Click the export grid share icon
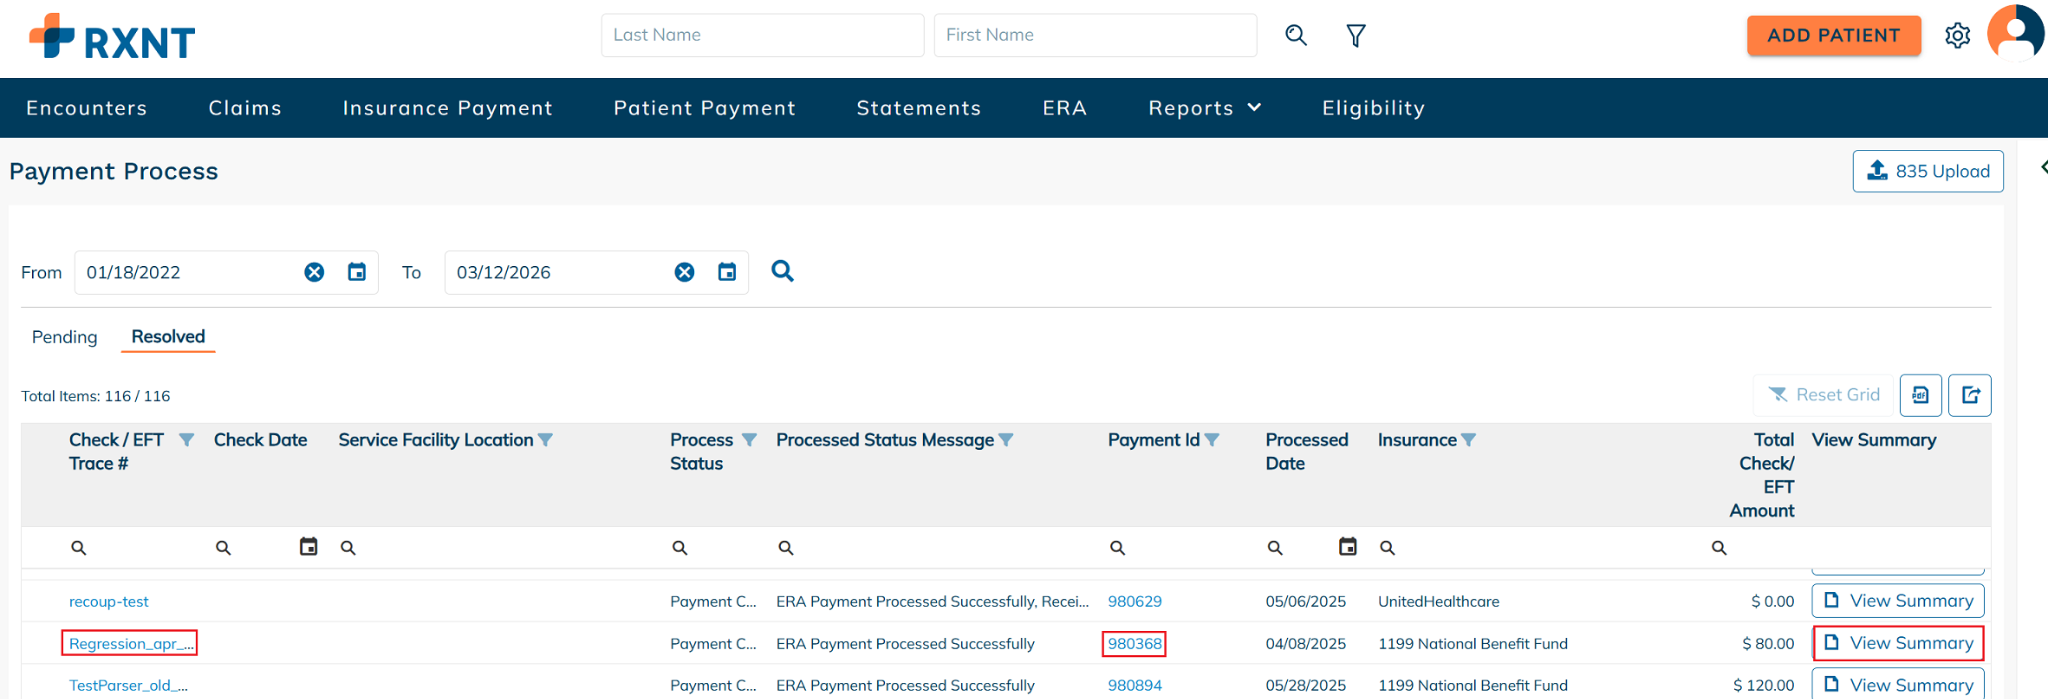 pyautogui.click(x=1970, y=395)
